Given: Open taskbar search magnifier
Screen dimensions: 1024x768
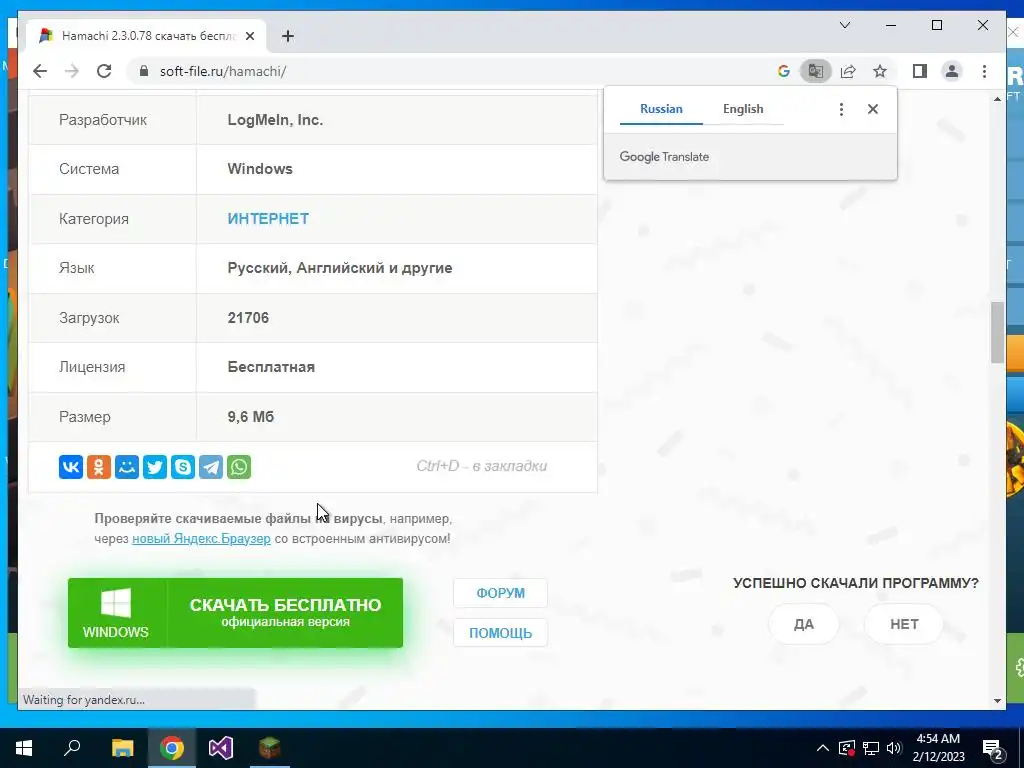Looking at the screenshot, I should (72, 748).
